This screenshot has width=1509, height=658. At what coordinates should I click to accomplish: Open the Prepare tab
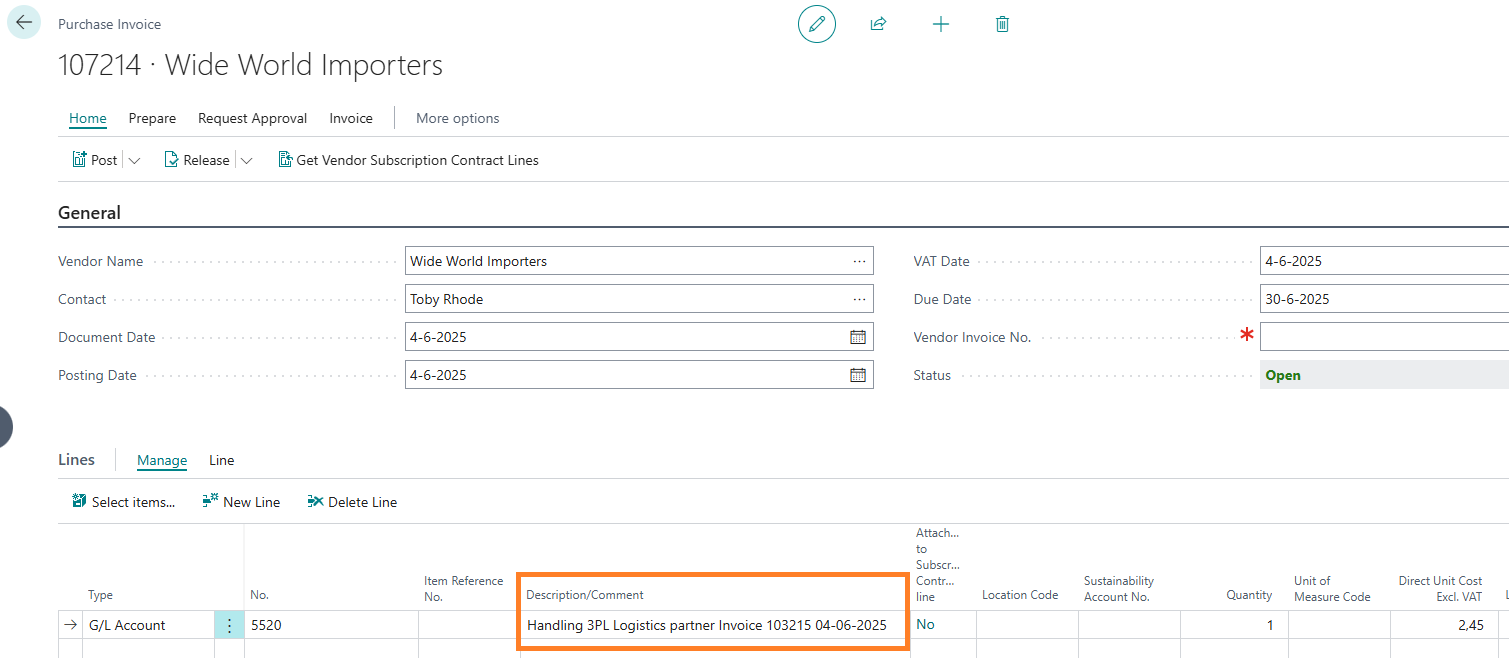point(152,118)
